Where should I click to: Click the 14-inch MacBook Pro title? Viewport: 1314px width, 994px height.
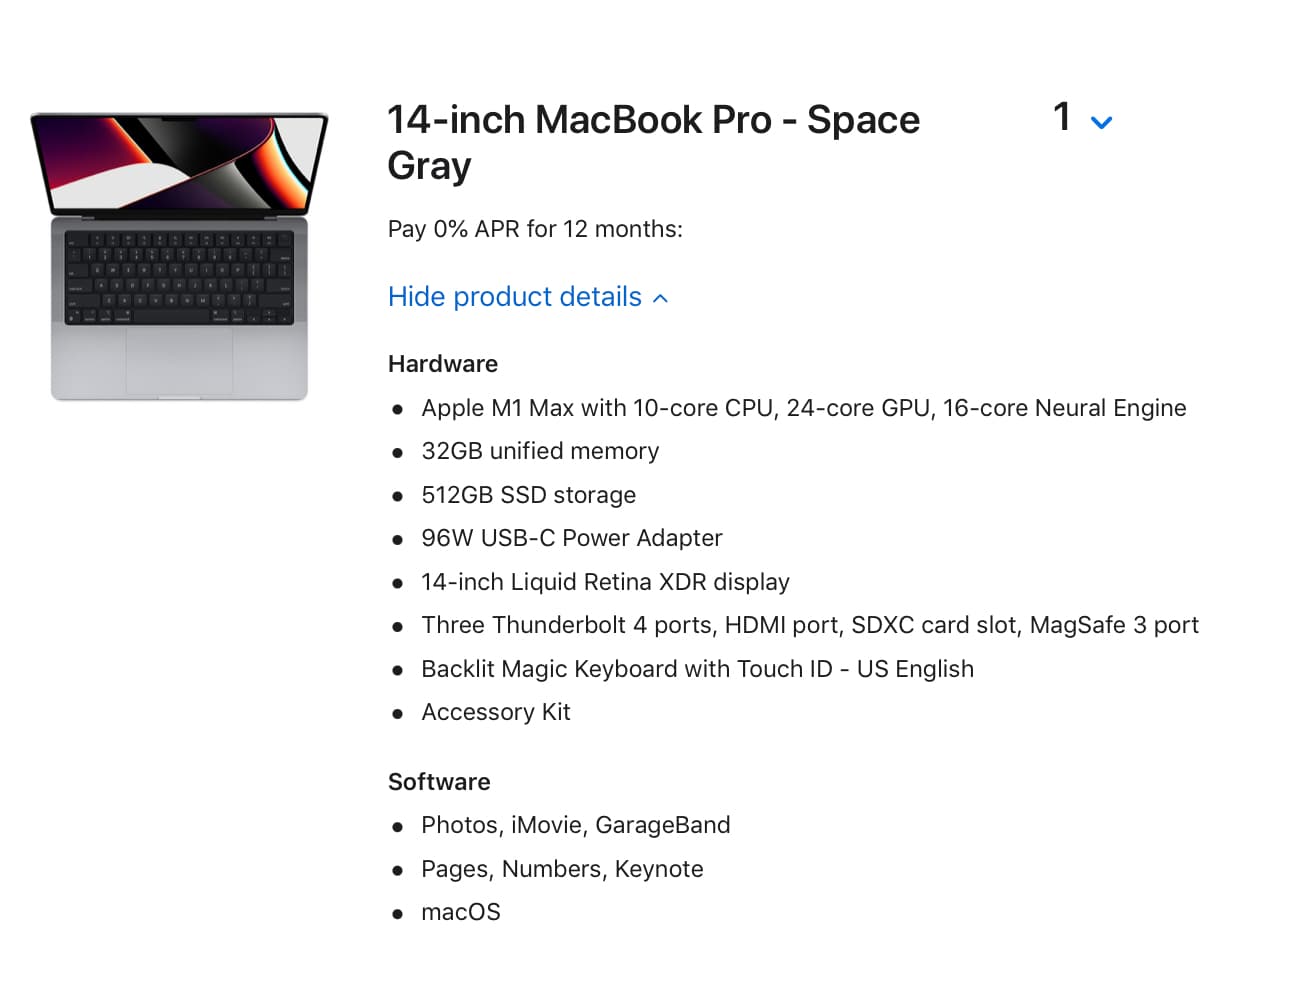tap(652, 142)
